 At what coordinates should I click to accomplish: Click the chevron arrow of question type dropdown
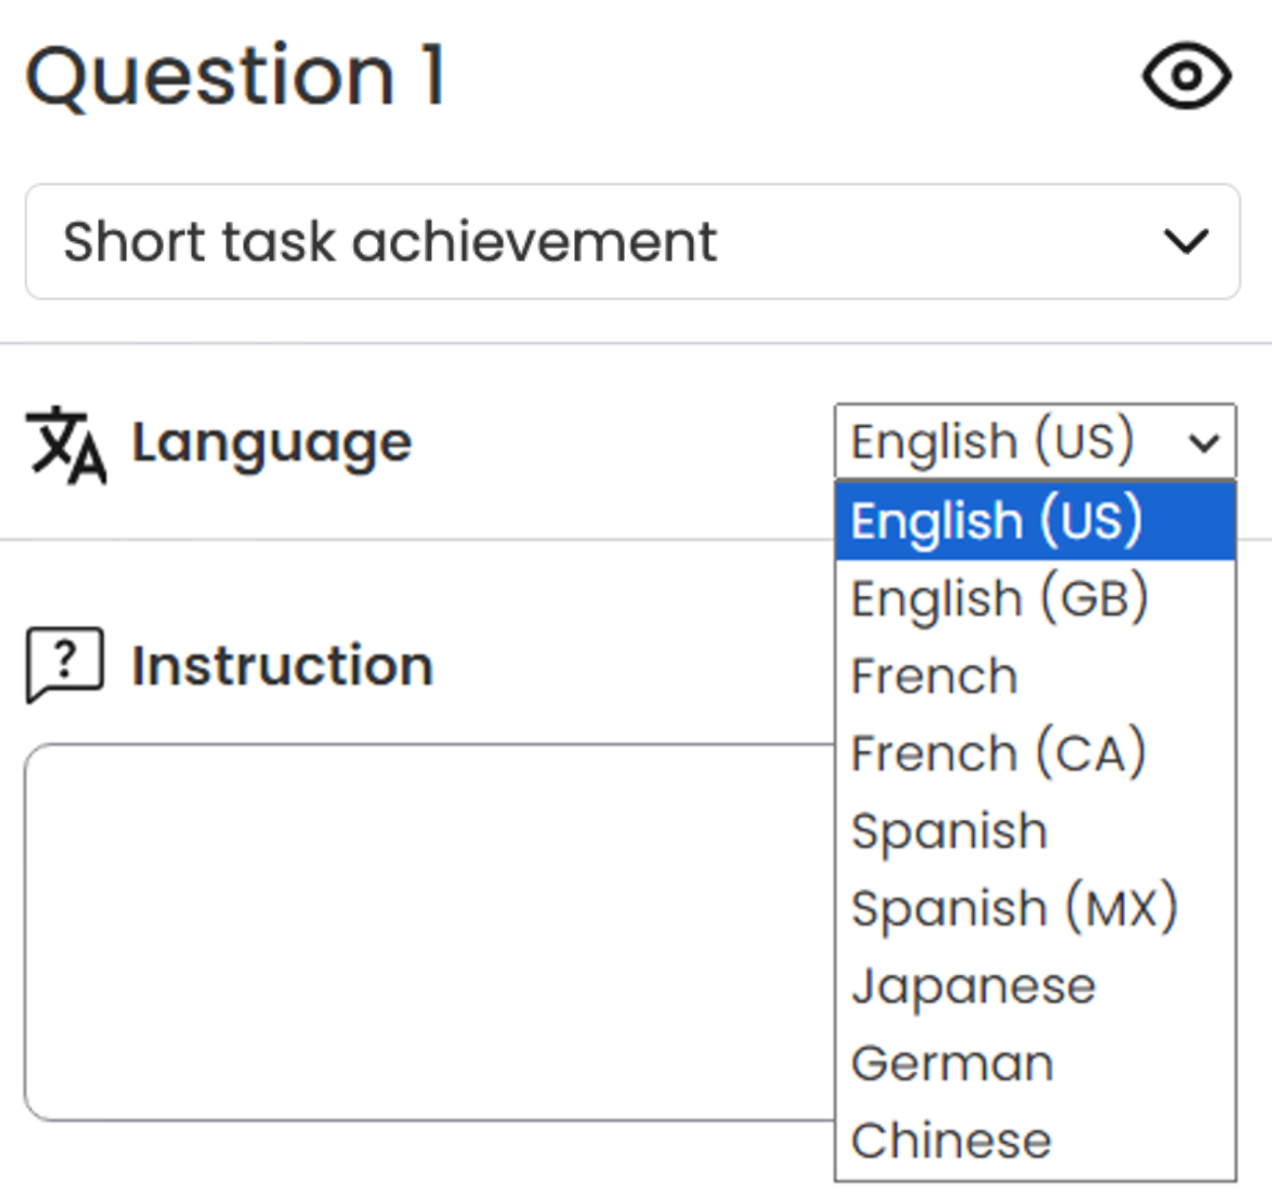tap(1186, 241)
